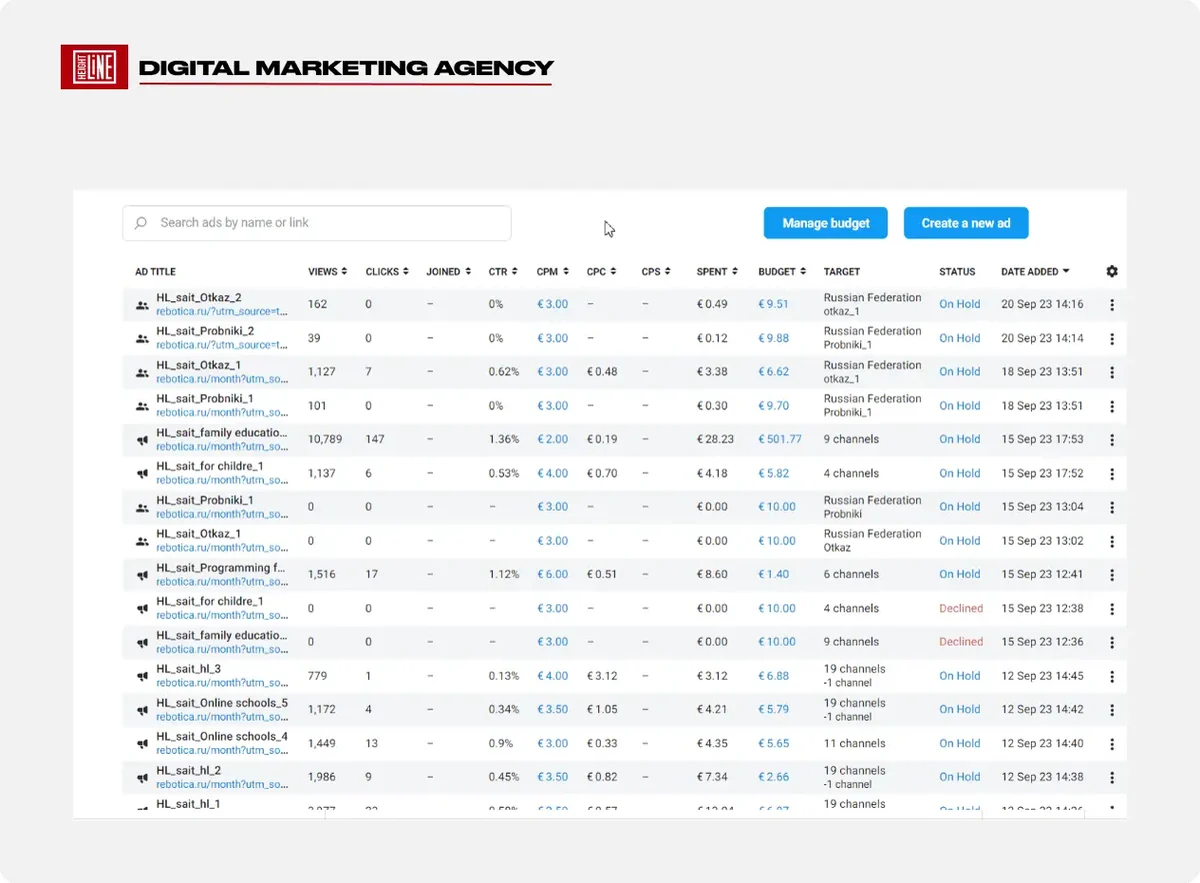Image resolution: width=1200 pixels, height=883 pixels.
Task: Click the Height Line agency logo
Action: [94, 67]
